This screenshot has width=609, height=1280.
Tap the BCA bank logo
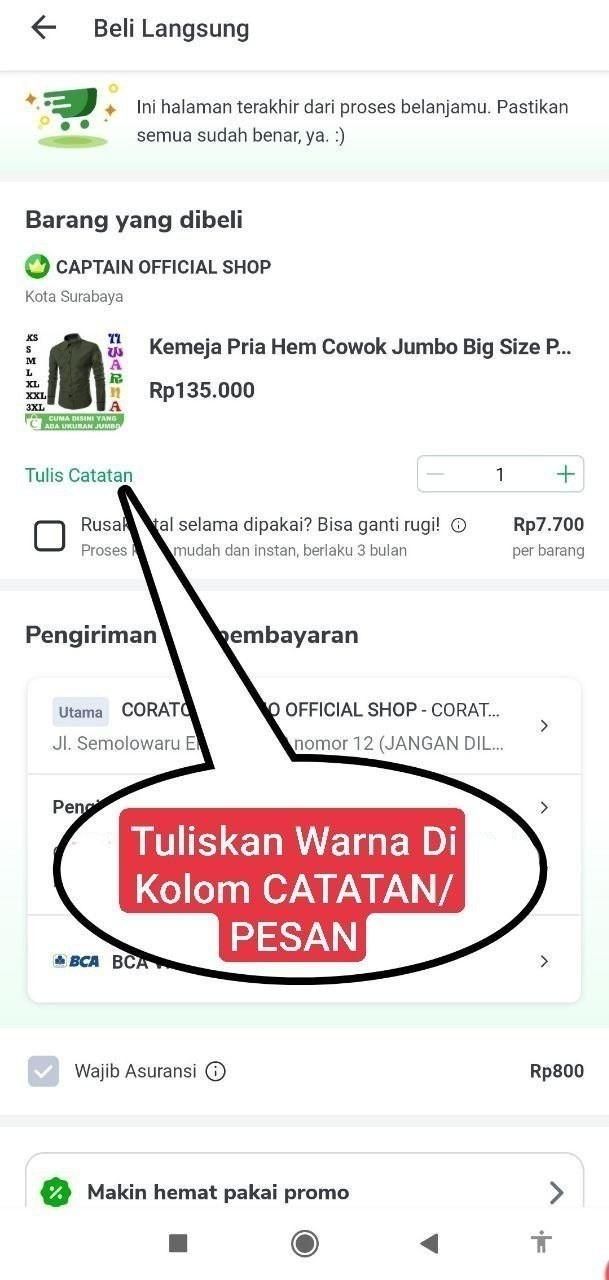tap(76, 961)
